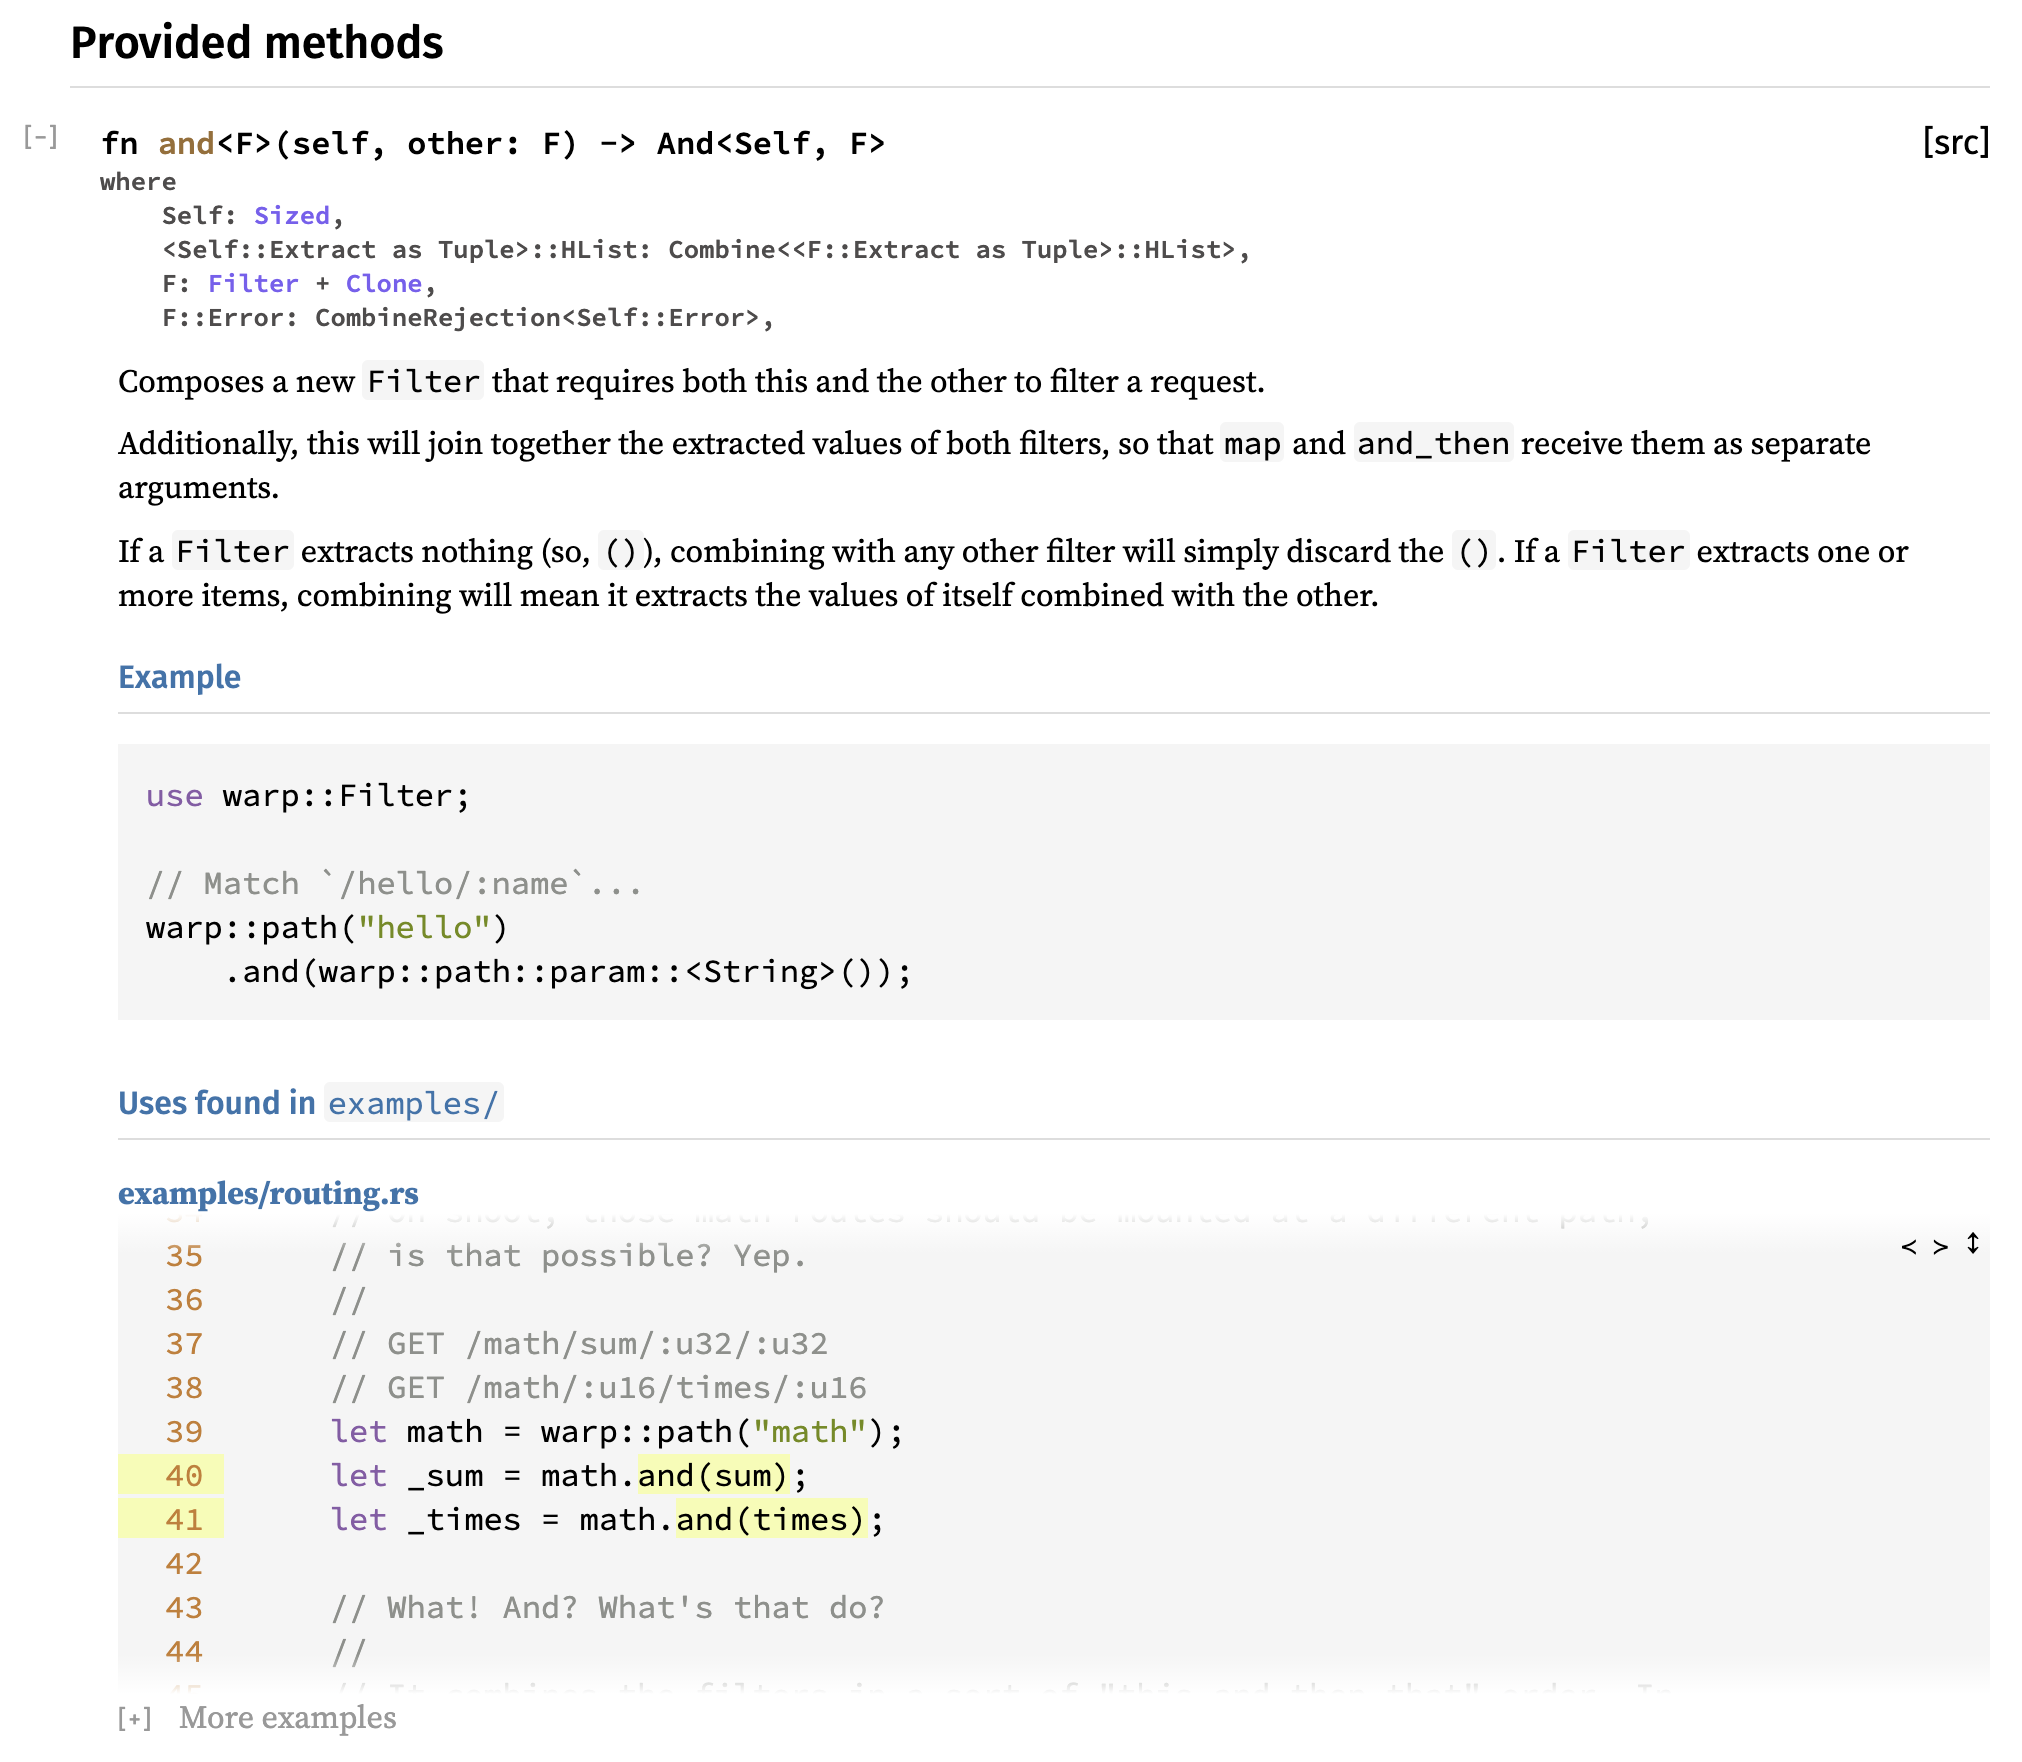
Task: Click the '// What! And? What's that do?' comment
Action: point(608,1608)
